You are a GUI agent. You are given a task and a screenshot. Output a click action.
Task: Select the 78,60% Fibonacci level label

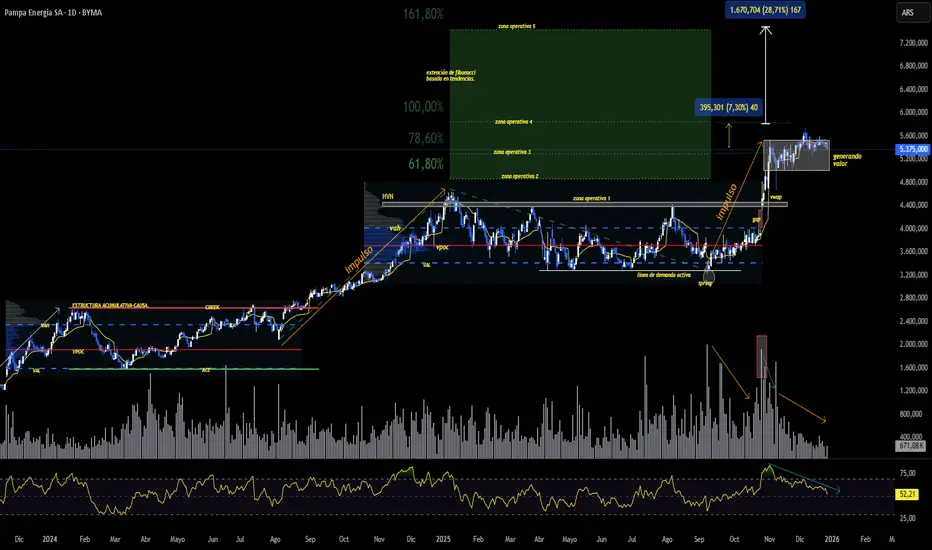[x=426, y=139]
